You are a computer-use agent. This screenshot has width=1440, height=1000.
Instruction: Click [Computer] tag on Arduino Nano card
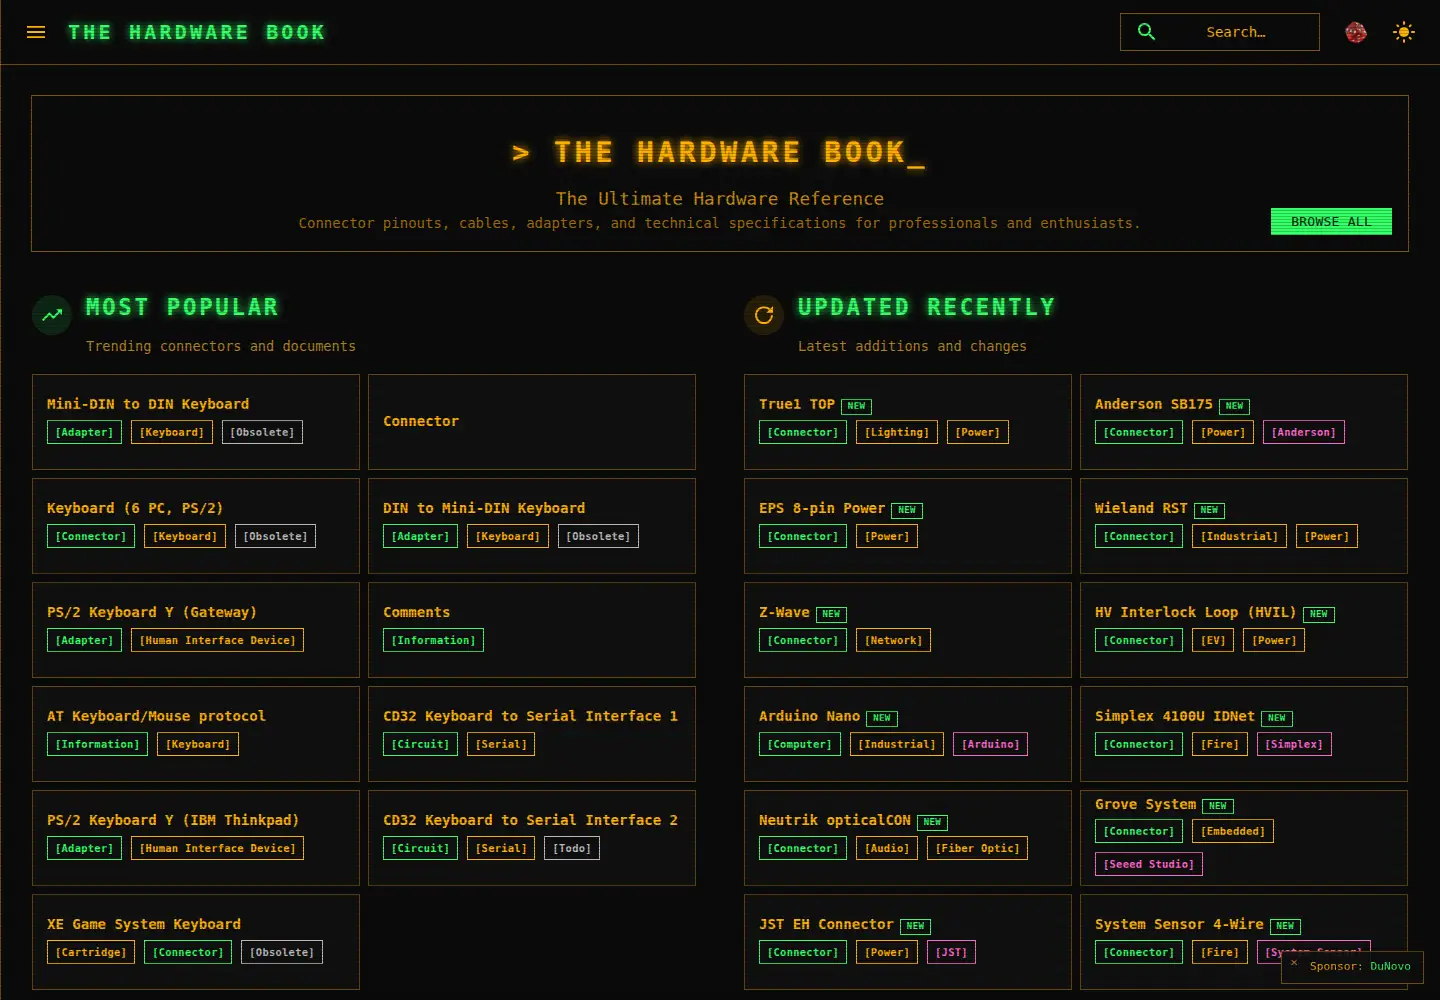pos(800,744)
